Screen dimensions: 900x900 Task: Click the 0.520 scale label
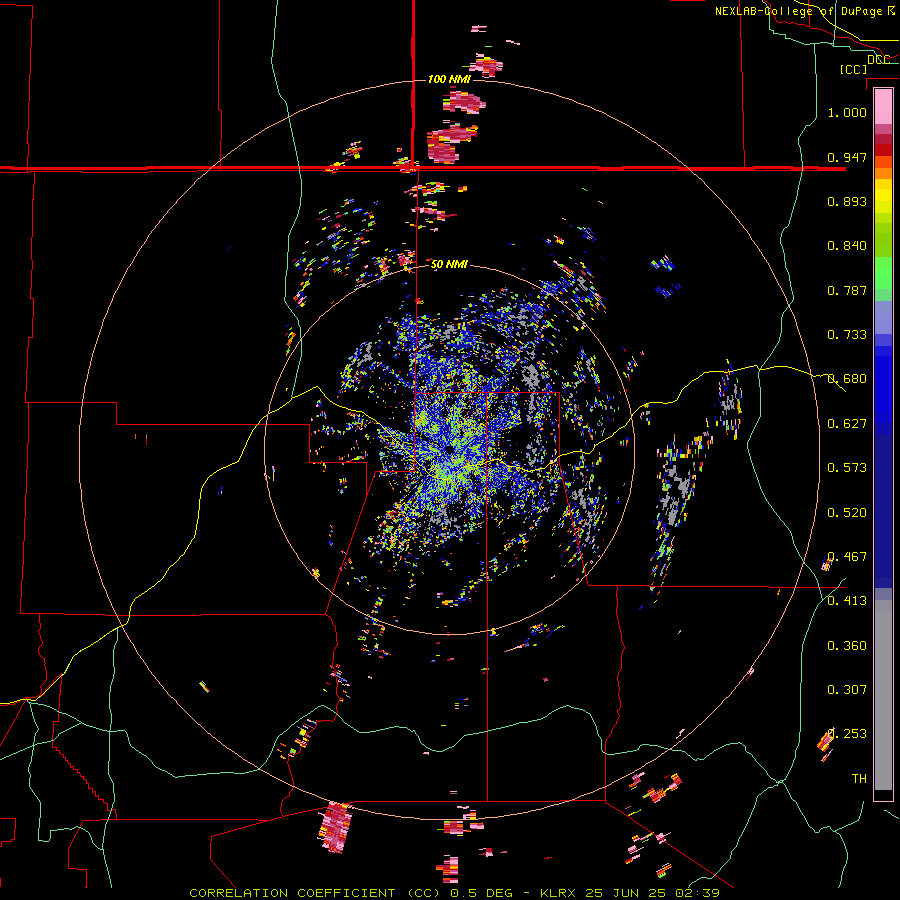(847, 513)
